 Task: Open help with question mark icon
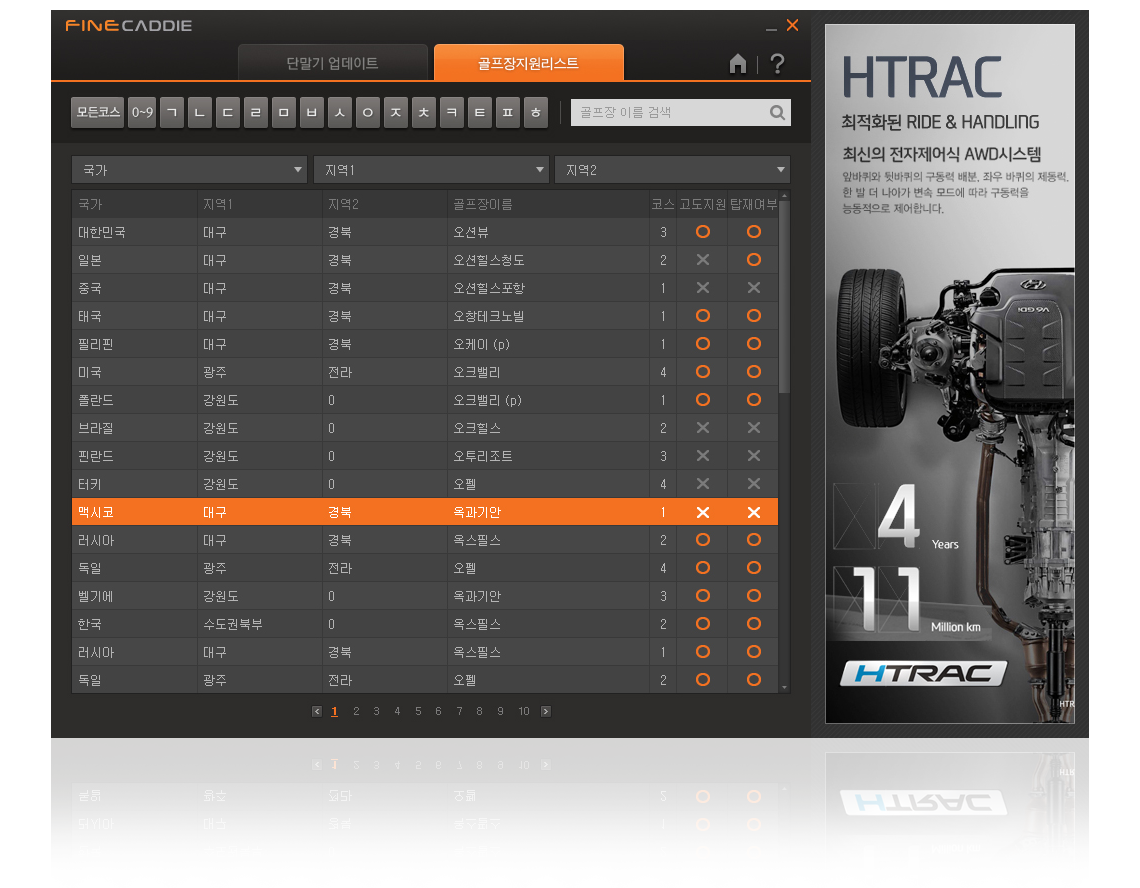tap(777, 64)
